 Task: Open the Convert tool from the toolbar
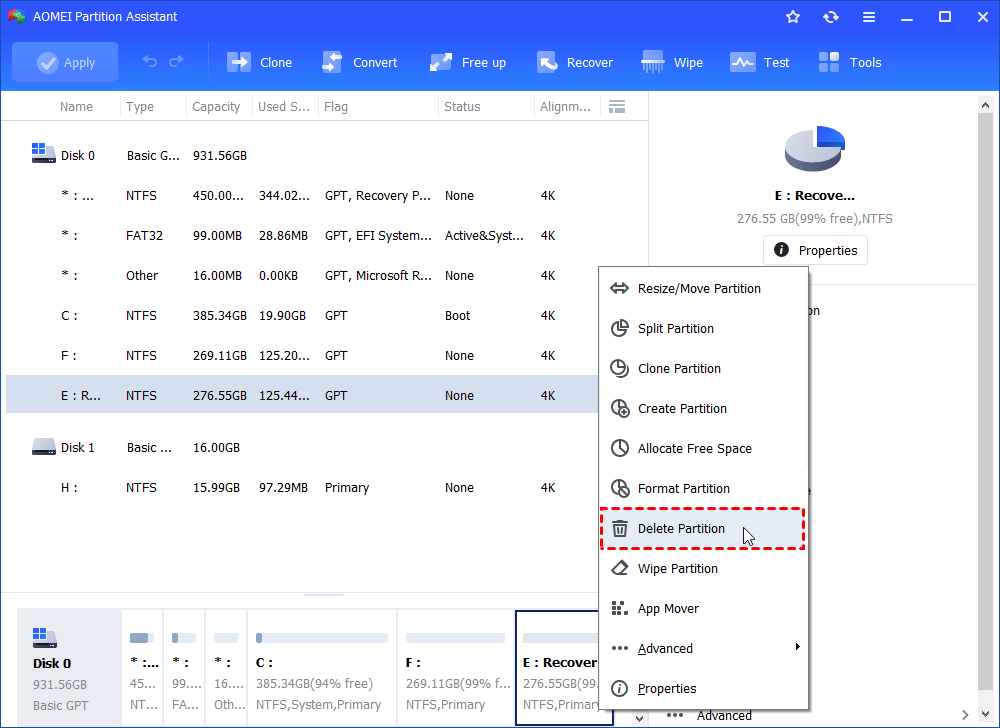pyautogui.click(x=360, y=61)
